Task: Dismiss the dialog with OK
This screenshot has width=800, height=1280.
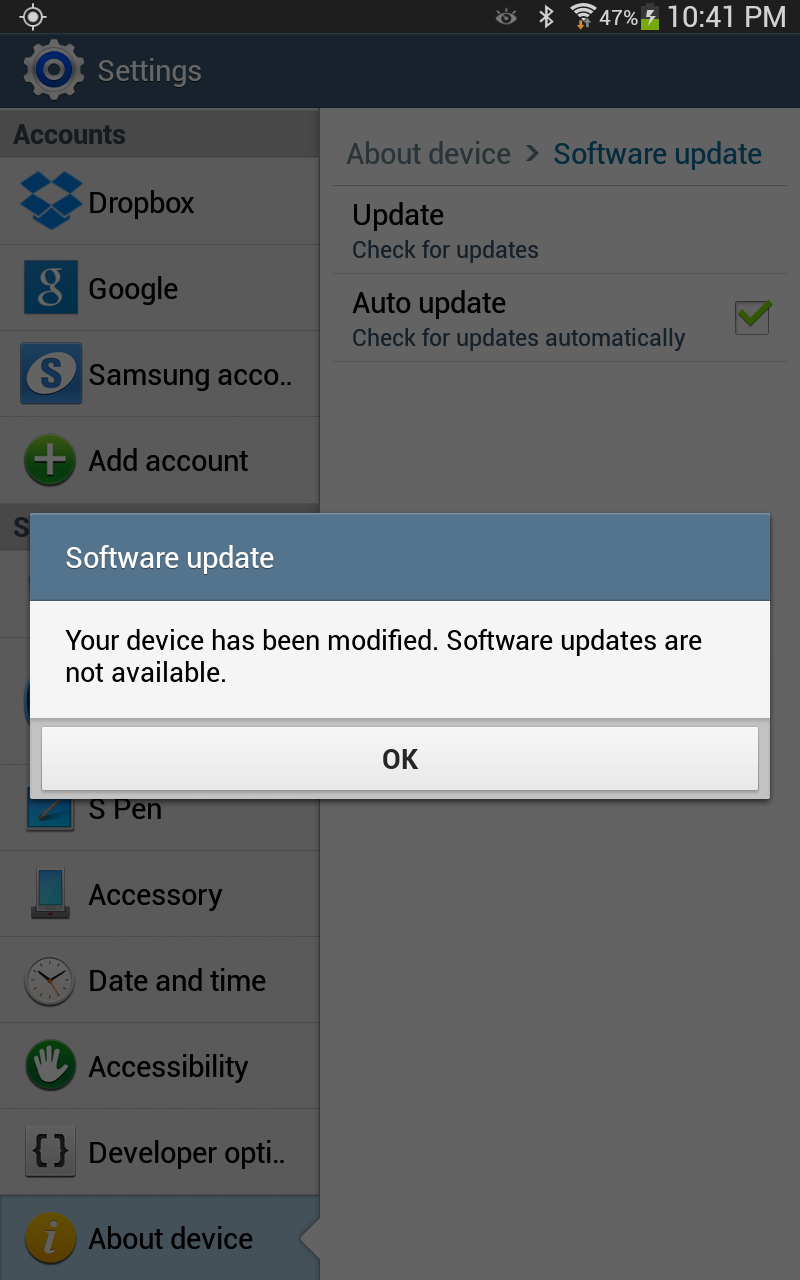Action: 400,759
